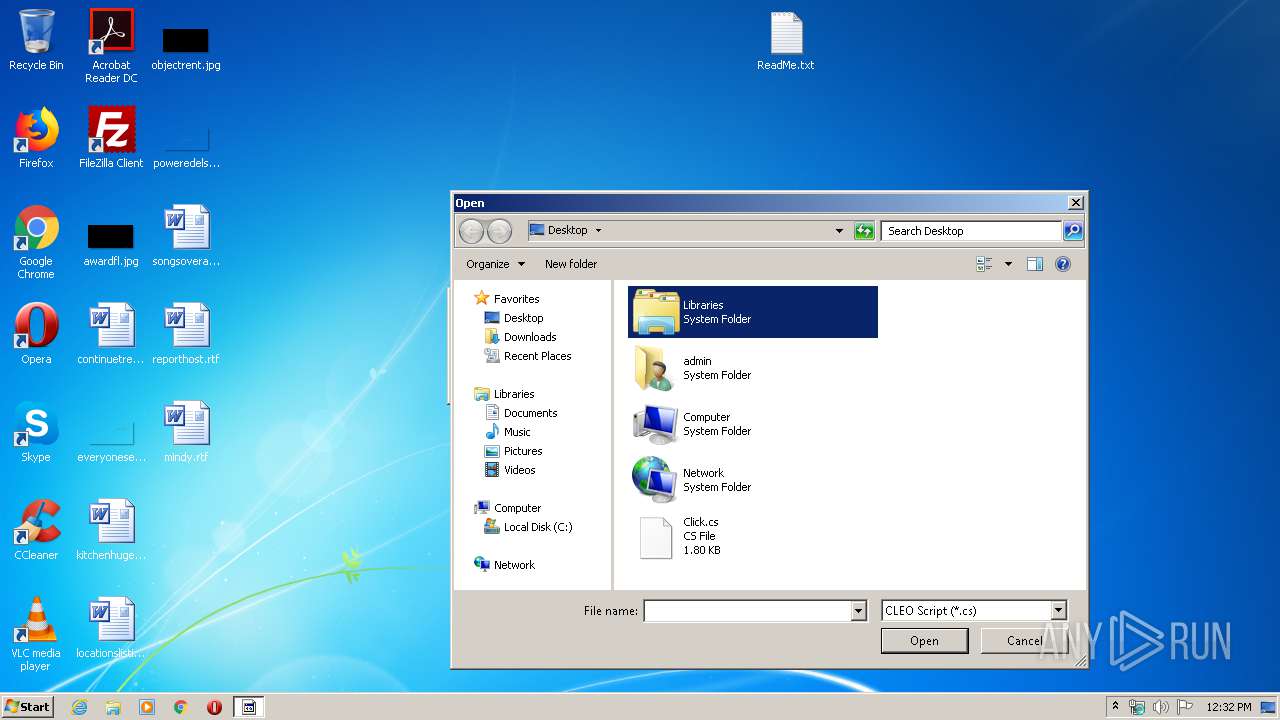This screenshot has height=720, width=1280.
Task: Open Action Center flag tray icon
Action: [1185, 707]
